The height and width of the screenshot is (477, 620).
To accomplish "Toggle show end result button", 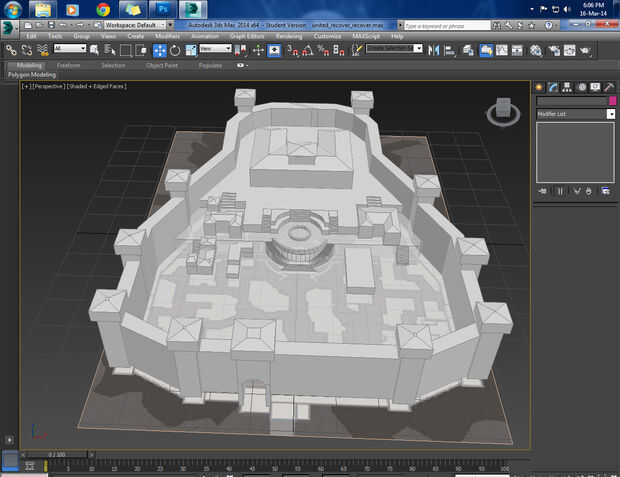I will pos(559,190).
